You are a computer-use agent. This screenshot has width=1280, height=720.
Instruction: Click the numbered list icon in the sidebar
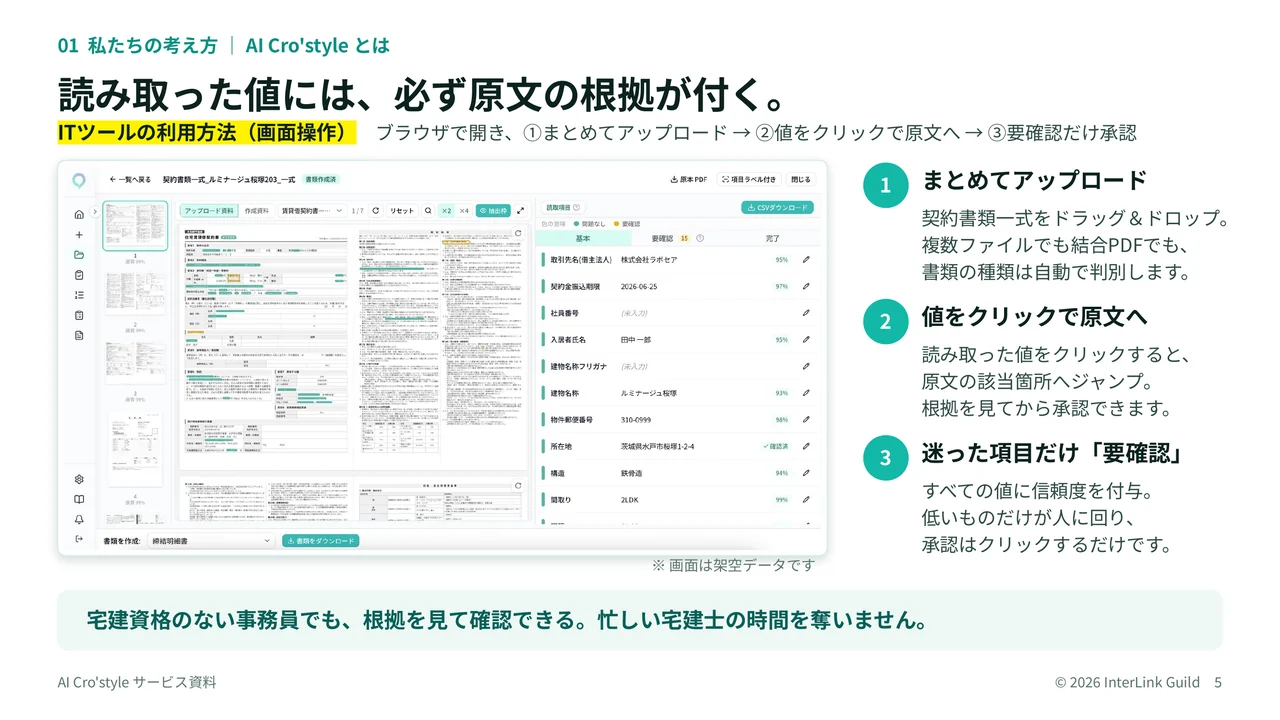79,295
